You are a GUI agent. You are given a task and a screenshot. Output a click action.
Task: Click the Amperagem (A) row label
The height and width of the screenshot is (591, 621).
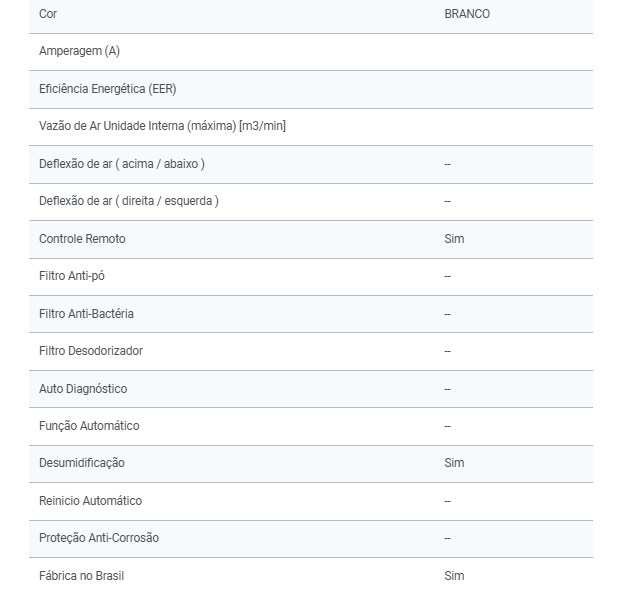click(x=79, y=51)
